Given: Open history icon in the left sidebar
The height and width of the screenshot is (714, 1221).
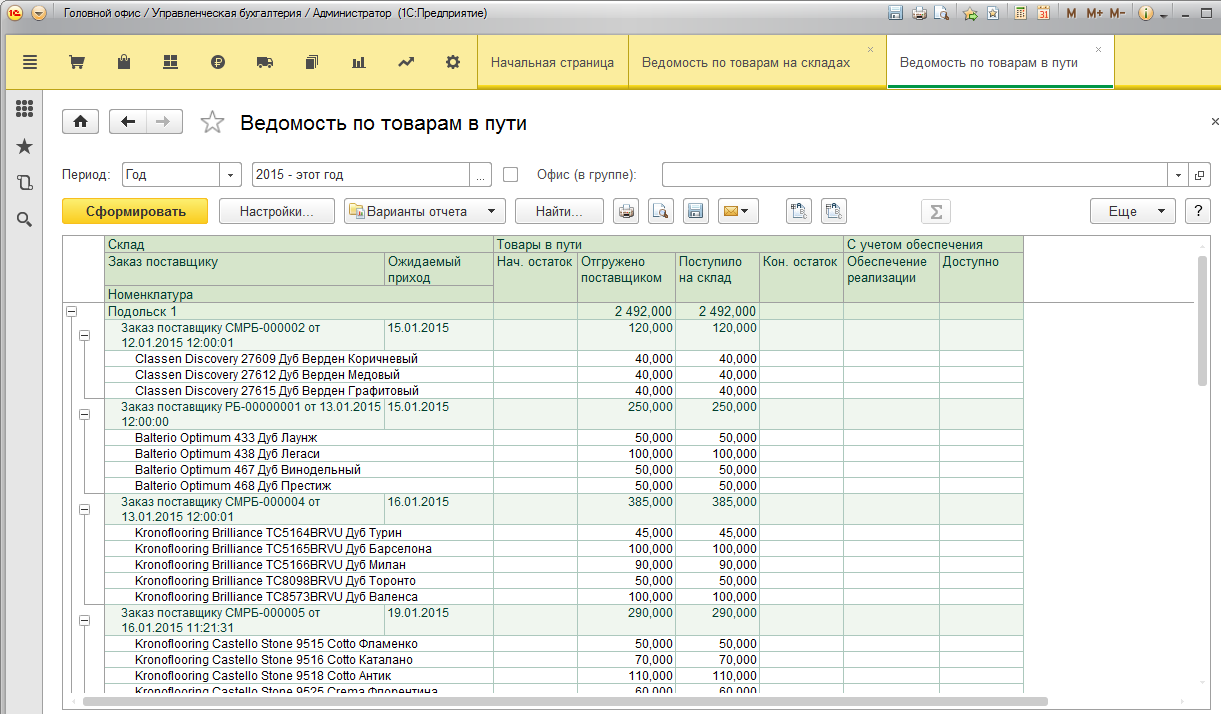Looking at the screenshot, I should (24, 183).
